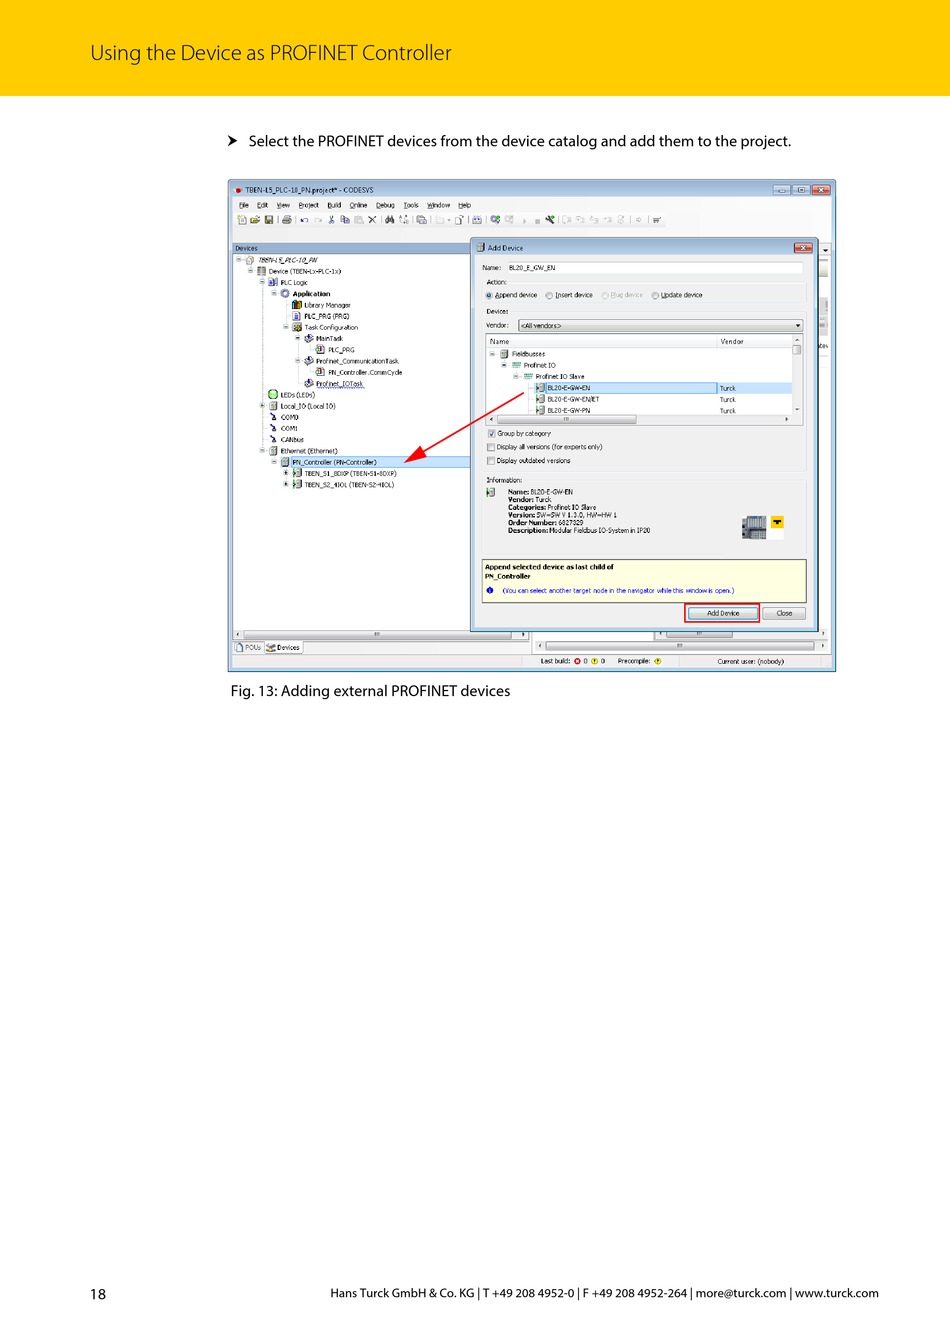Collapse the Profinet IO Slave node
This screenshot has height=1344, width=950.
tap(516, 376)
